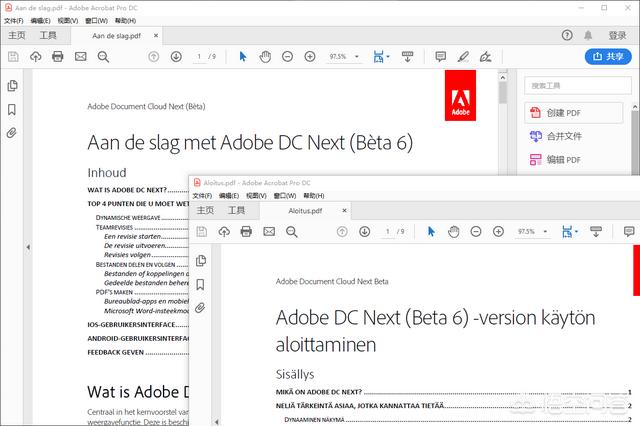Screen dimensions: 640x426
Task: Click the 搜索工具 search field
Action: click(x=578, y=86)
